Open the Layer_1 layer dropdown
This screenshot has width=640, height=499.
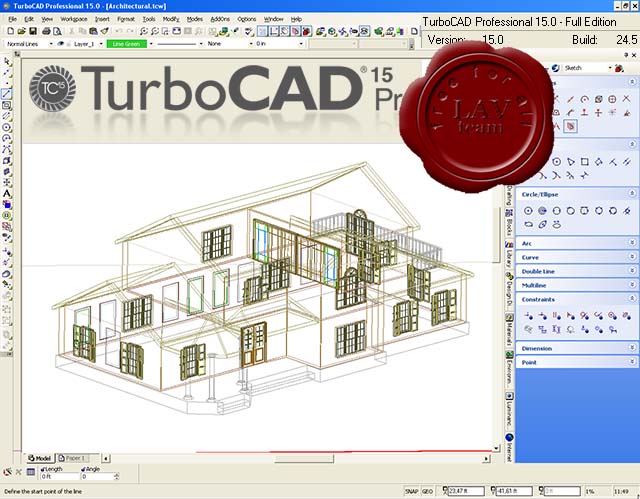coord(101,44)
